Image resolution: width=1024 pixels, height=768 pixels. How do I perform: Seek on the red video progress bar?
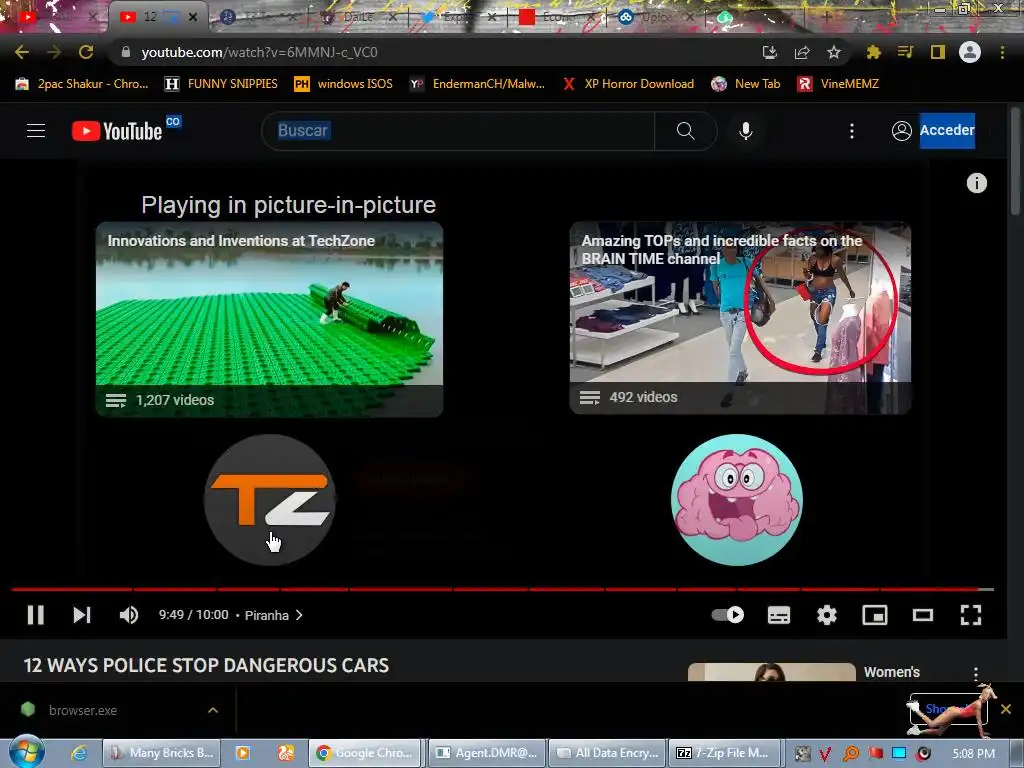tap(503, 589)
